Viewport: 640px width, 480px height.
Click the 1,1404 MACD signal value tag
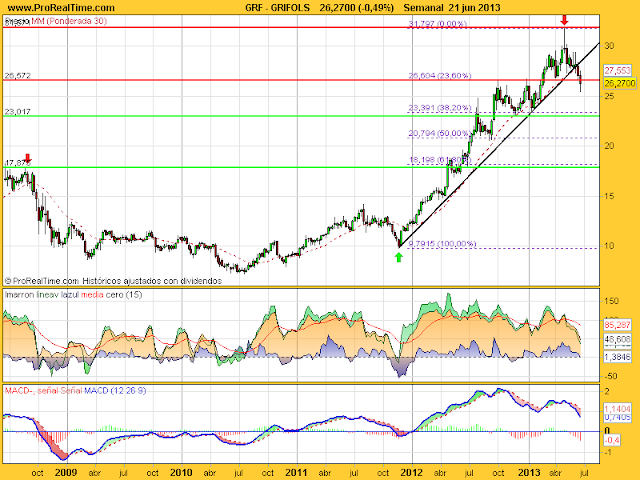coord(618,408)
